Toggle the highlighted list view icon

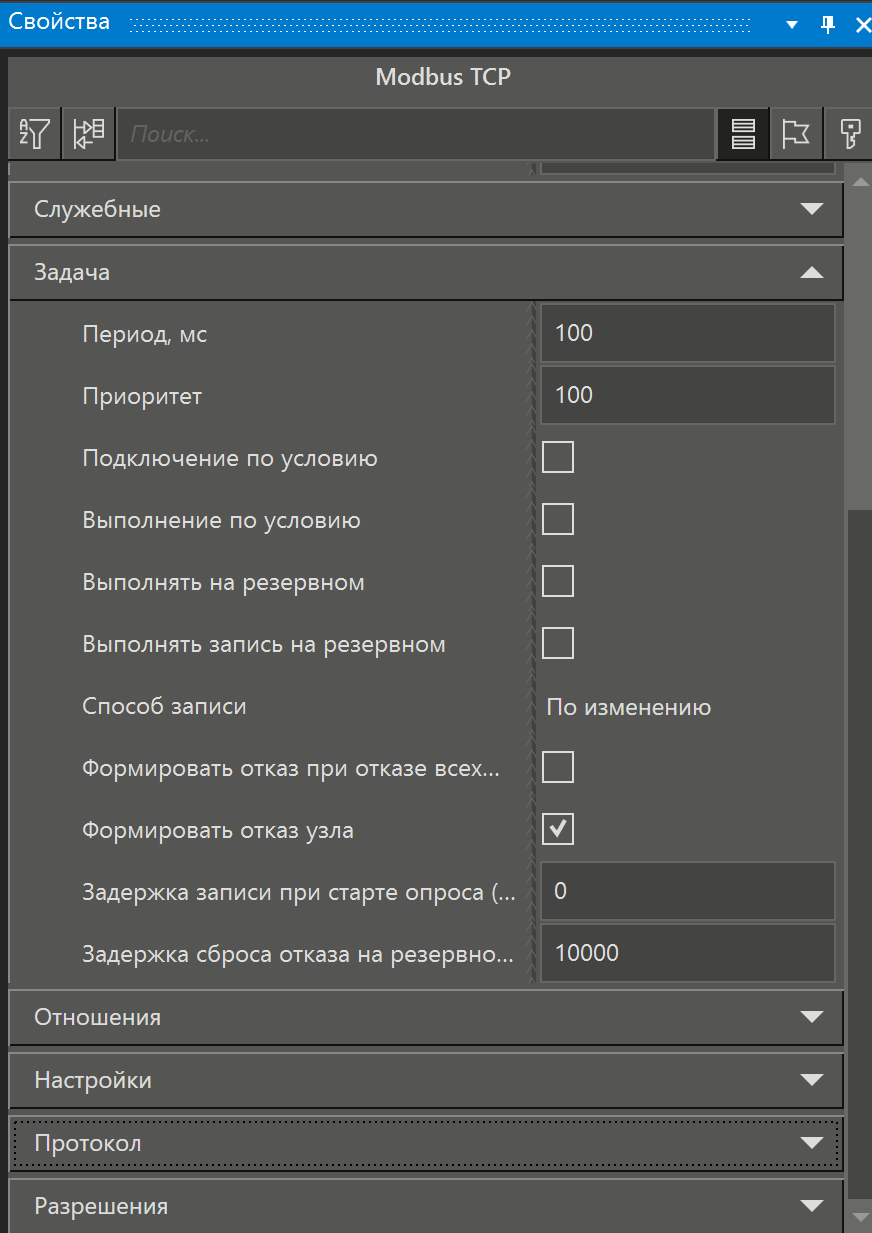click(743, 133)
